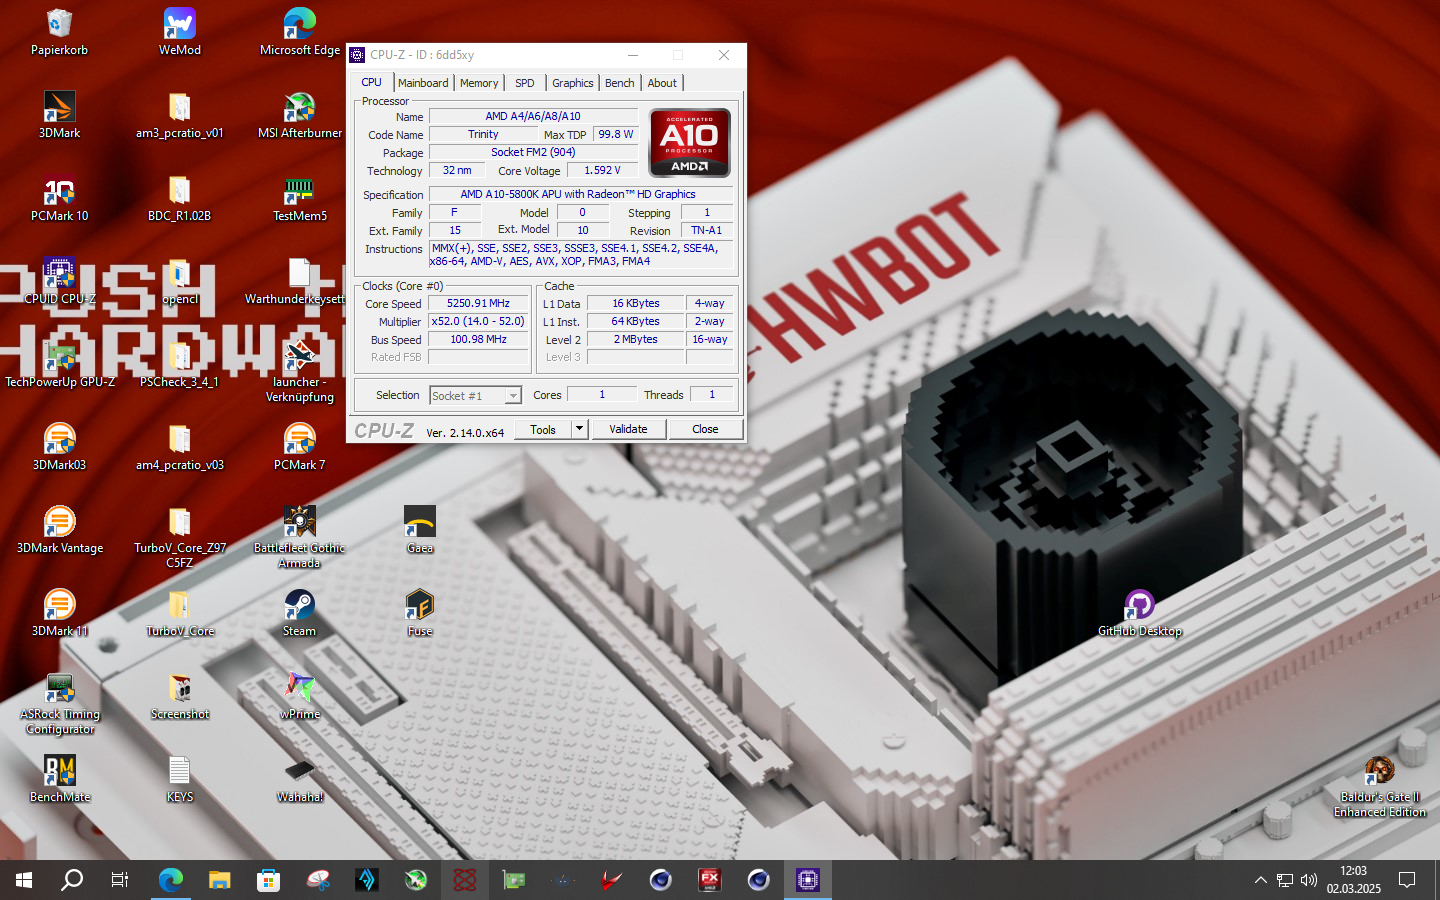The image size is (1440, 900).
Task: Select the ASRock Timing Configurator icon
Action: (59, 703)
